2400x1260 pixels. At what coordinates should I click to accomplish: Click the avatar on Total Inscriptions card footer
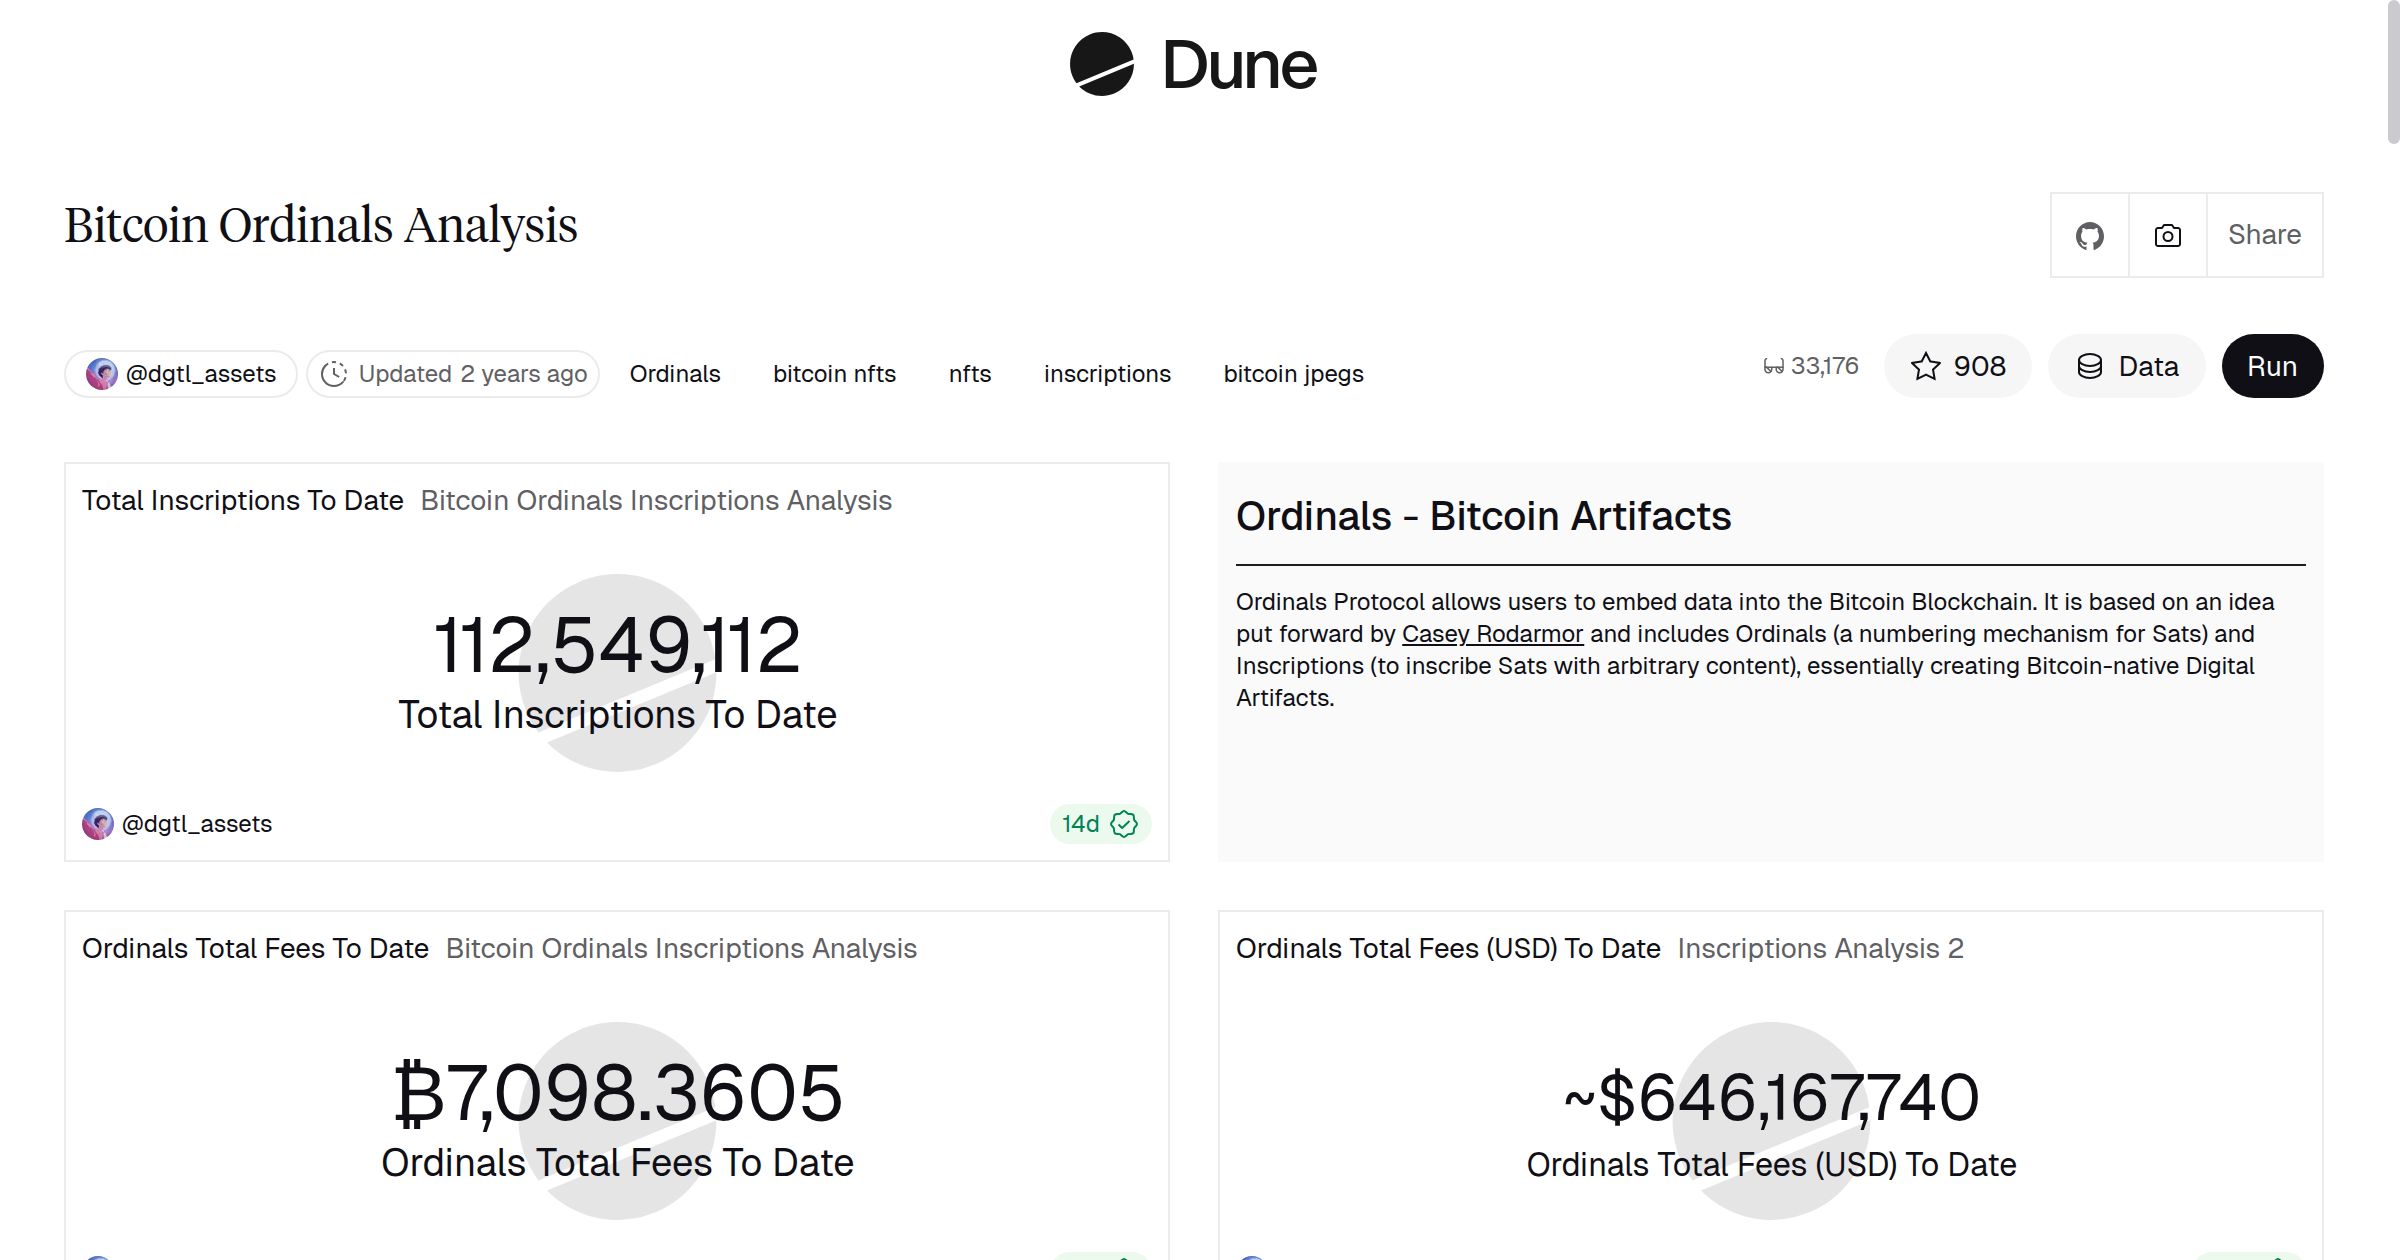pos(98,823)
